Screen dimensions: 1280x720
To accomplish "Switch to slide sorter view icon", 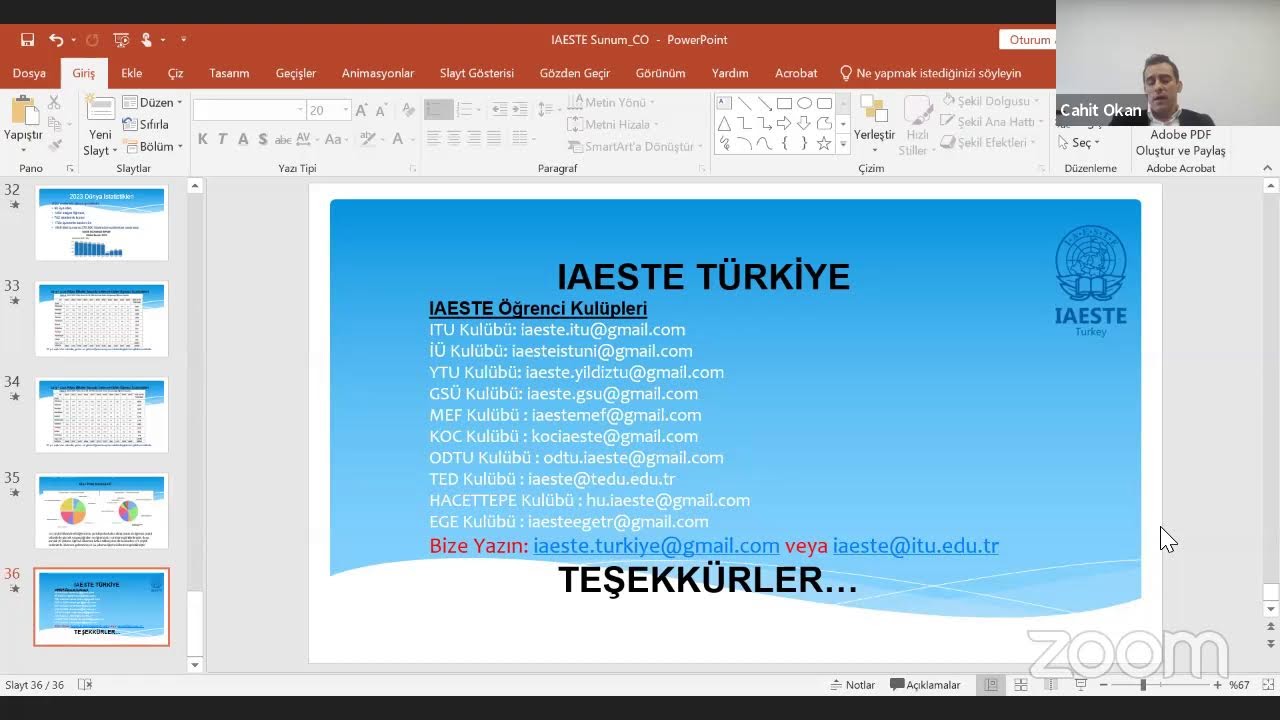I will pyautogui.click(x=1021, y=685).
